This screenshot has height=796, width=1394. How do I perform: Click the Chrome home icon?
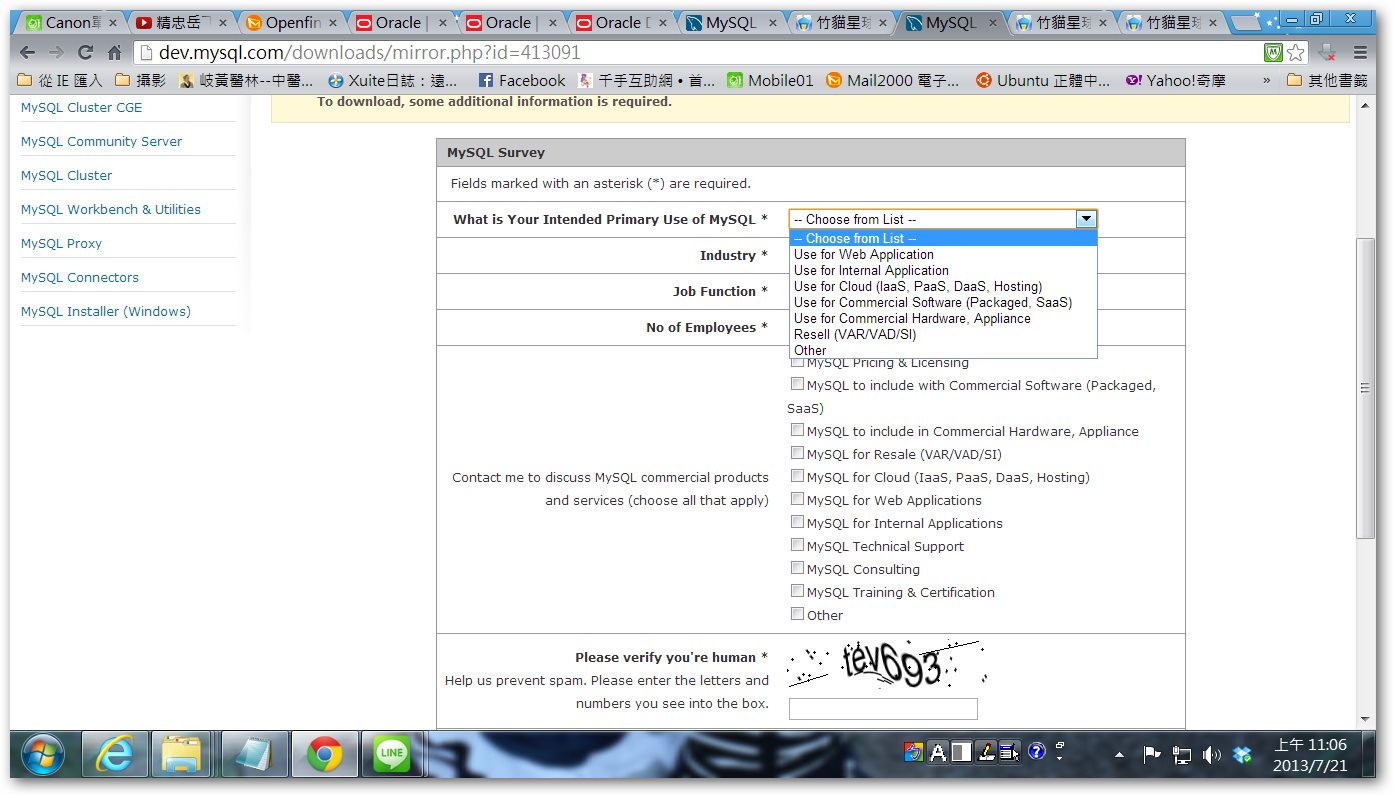(114, 53)
